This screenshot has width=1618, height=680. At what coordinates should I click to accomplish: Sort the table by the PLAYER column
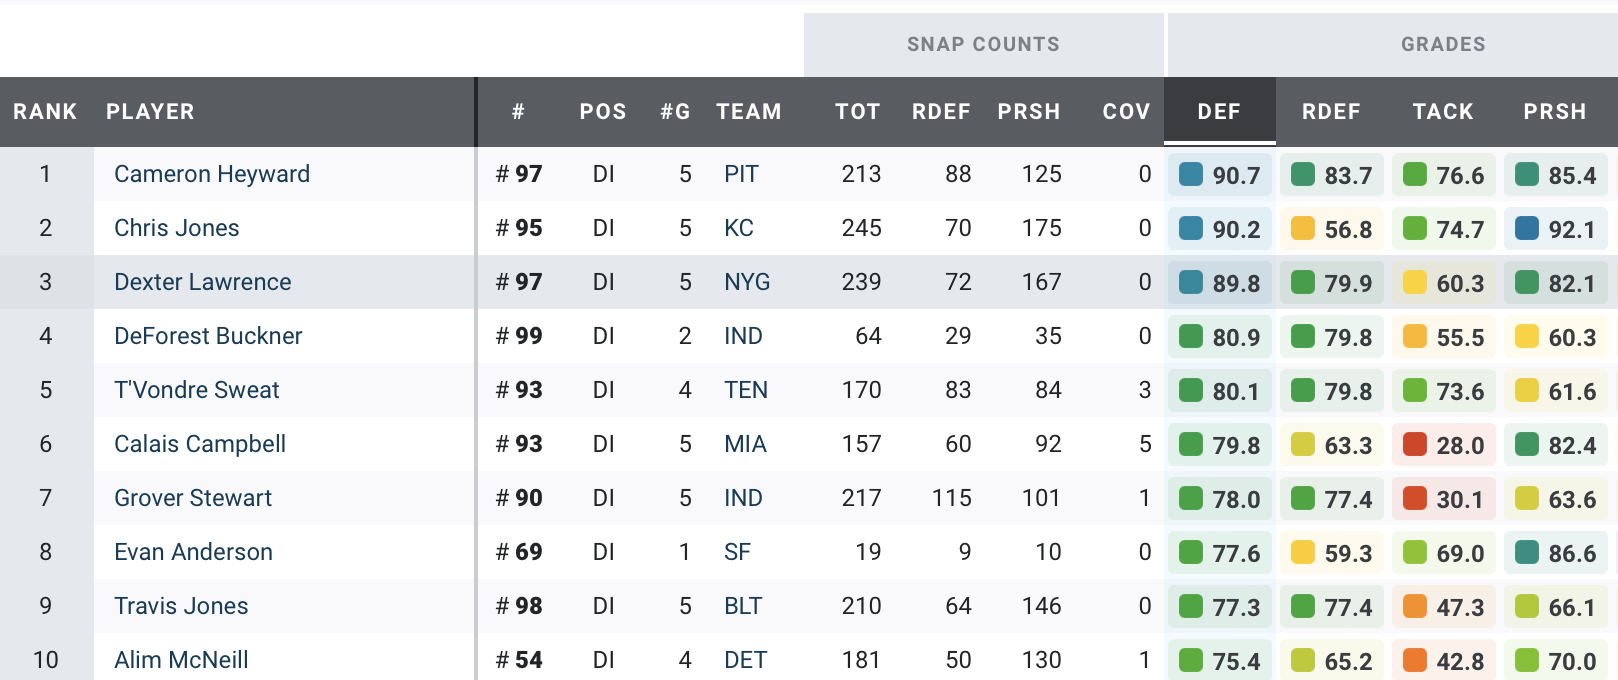(150, 112)
